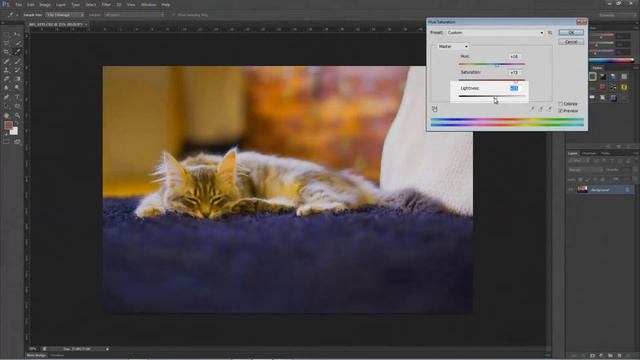Toggle lock all for layer
Image resolution: width=640 pixels, height=360 pixels.
point(602,180)
